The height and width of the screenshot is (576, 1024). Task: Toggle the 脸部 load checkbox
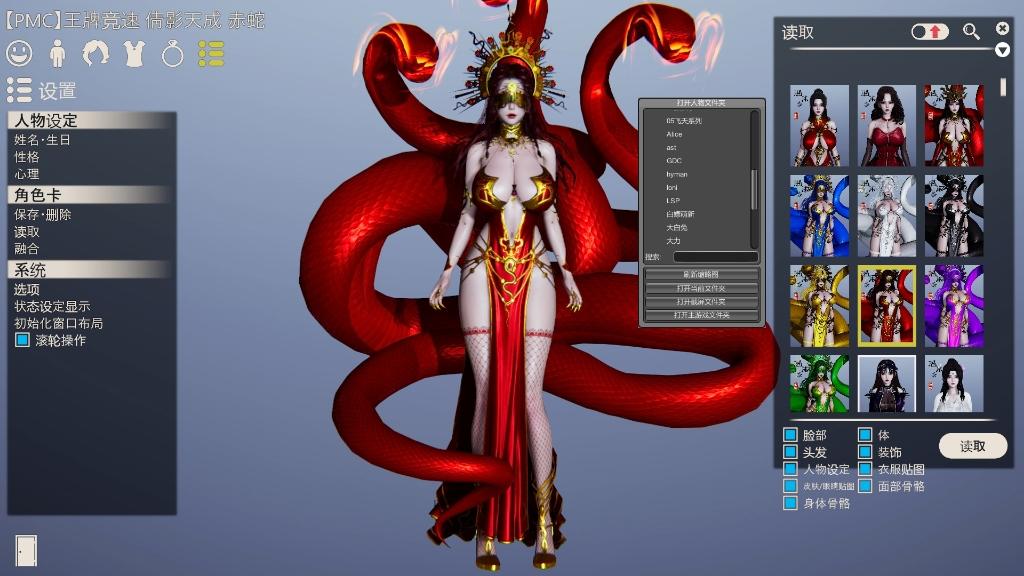pyautogui.click(x=790, y=435)
